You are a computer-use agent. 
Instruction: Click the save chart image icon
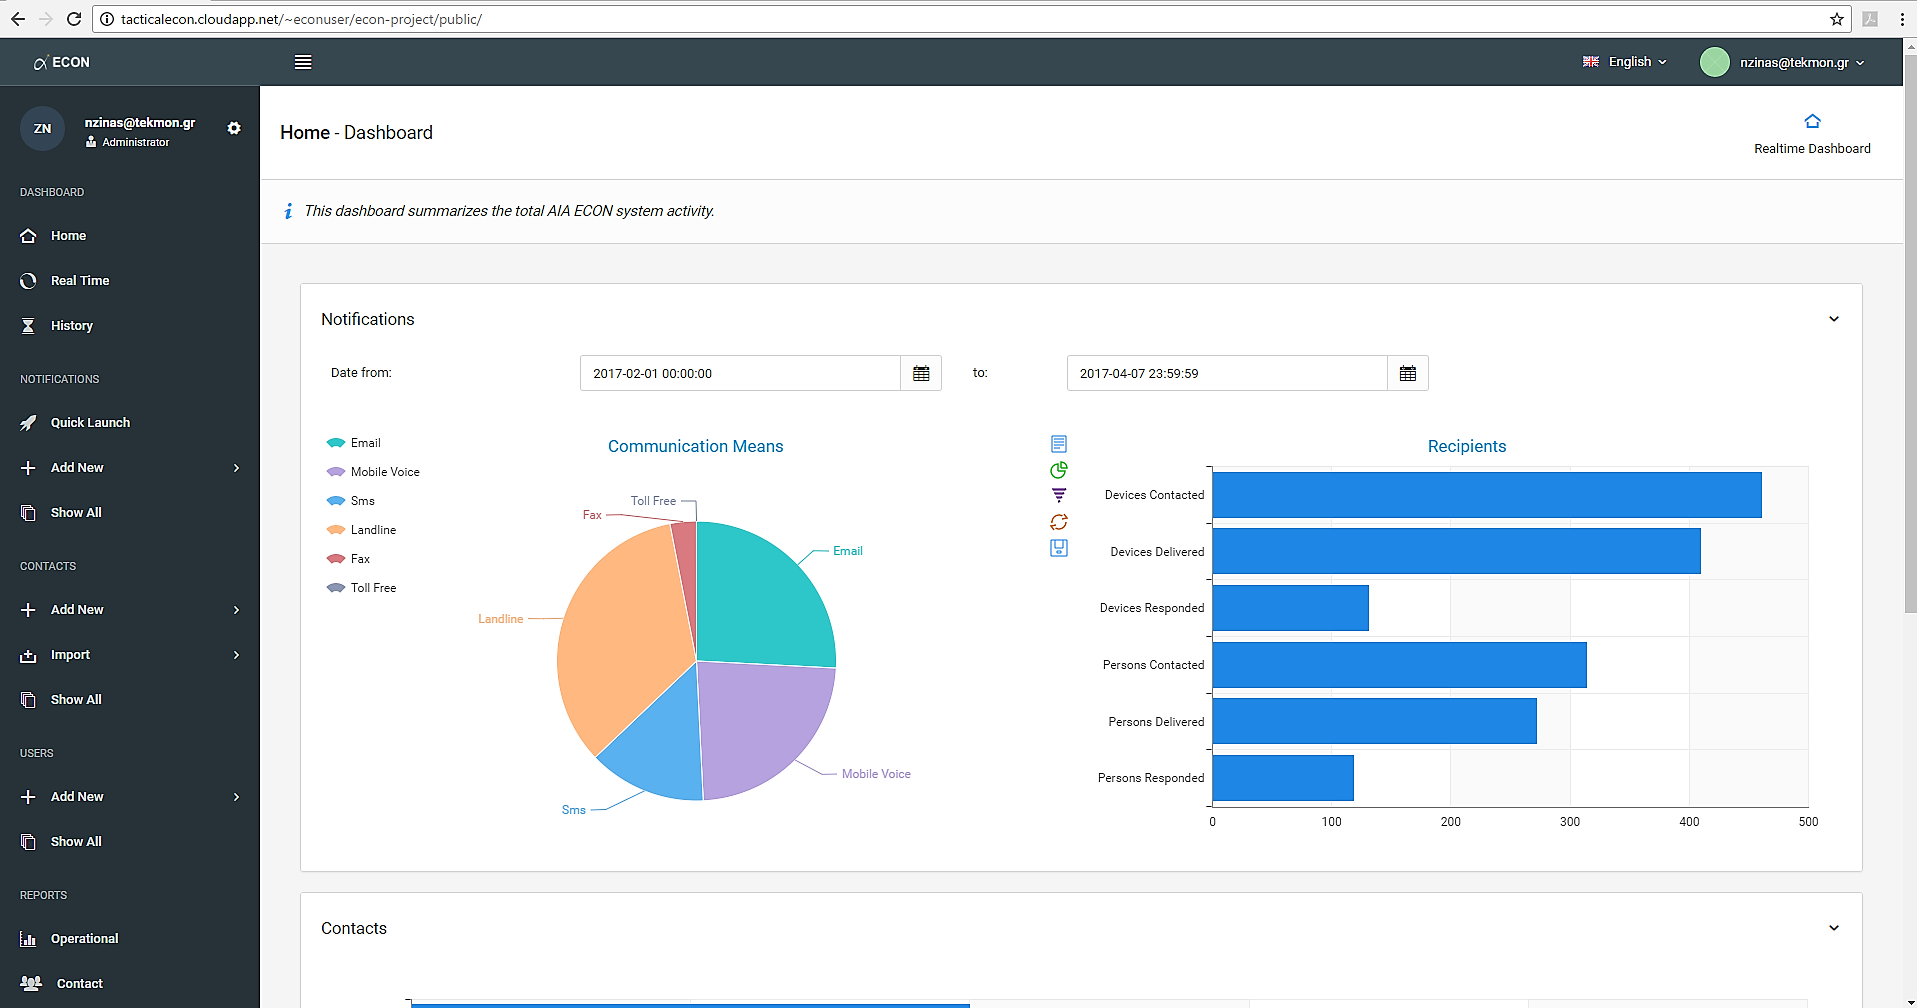point(1059,548)
